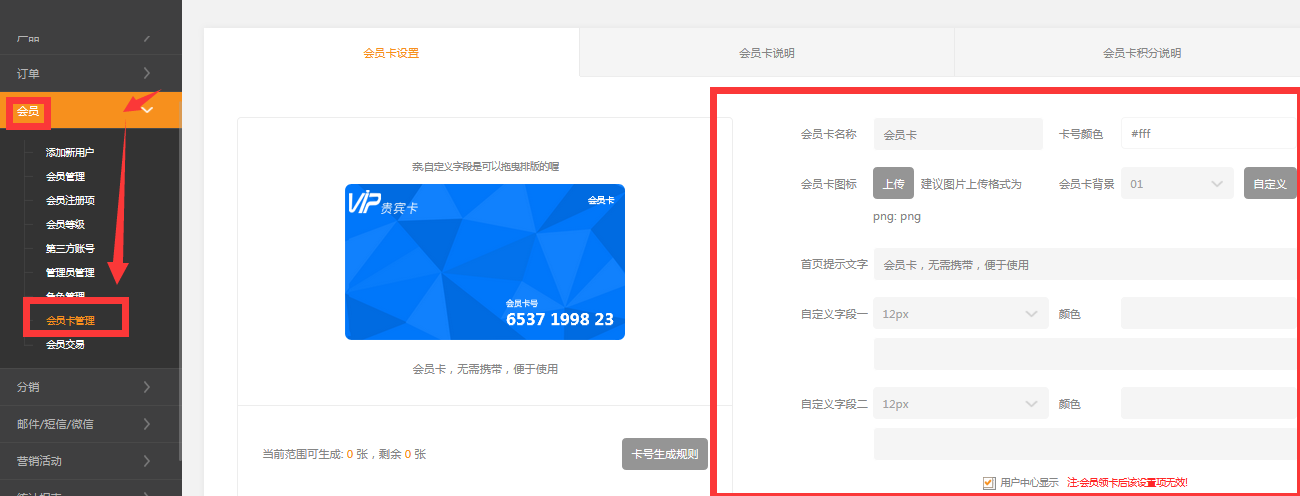Collapse the 会员 menu section
Viewport: 1300px width, 496px height.
[x=147, y=110]
